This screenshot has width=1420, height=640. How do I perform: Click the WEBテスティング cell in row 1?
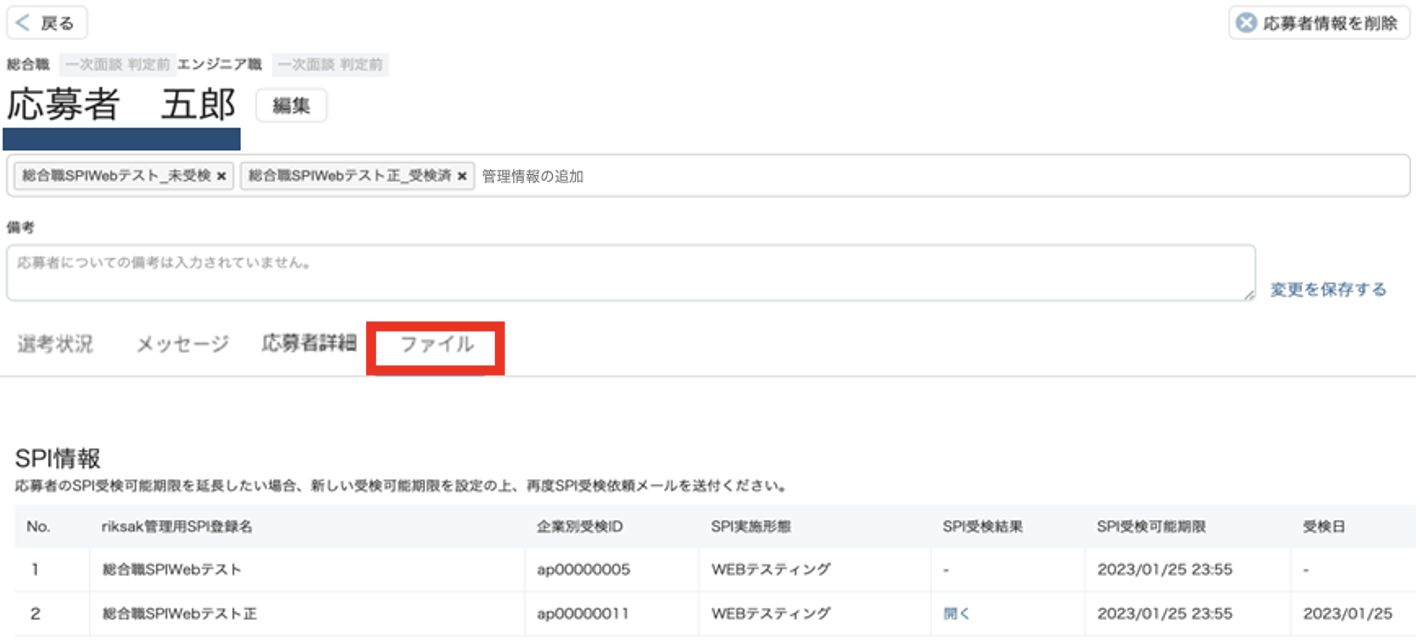[771, 570]
